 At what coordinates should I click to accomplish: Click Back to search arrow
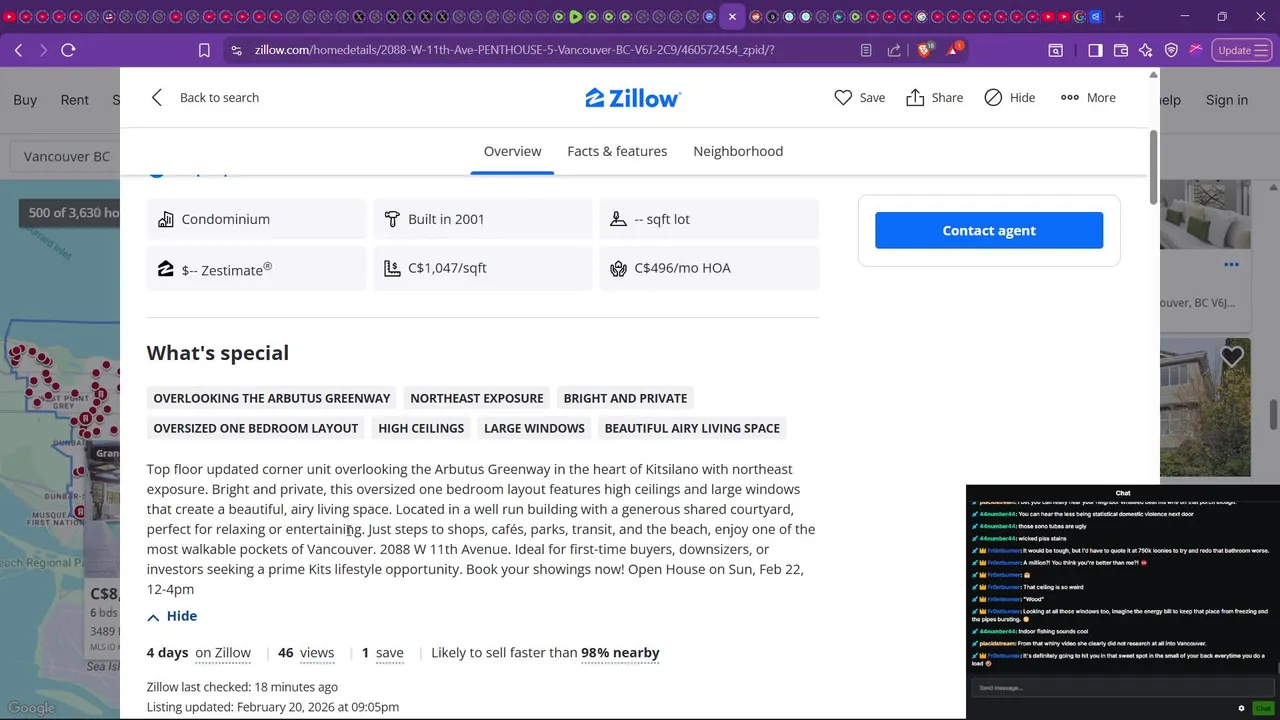[156, 97]
